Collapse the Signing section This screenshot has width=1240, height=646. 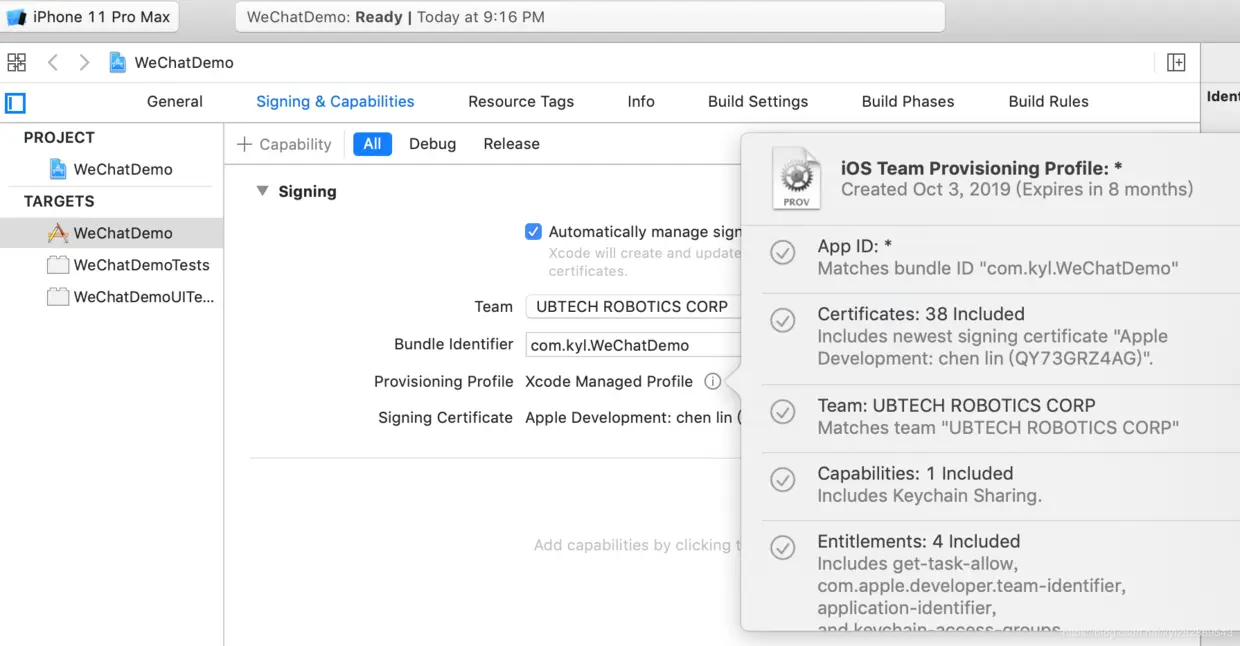tap(262, 191)
